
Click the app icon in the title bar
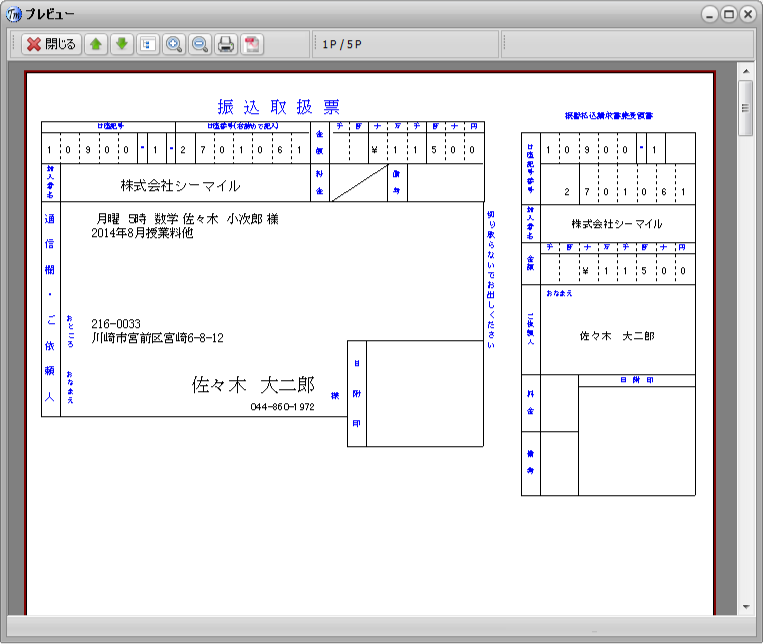(x=14, y=14)
